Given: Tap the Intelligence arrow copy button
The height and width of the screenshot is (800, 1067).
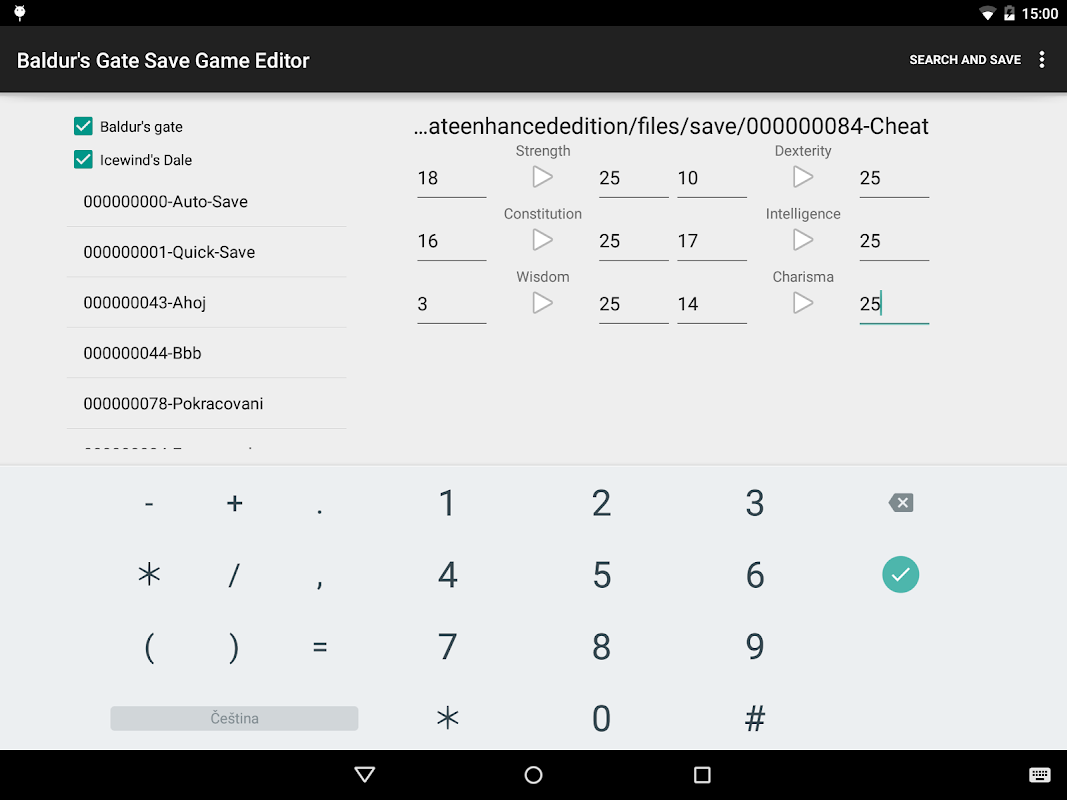Looking at the screenshot, I should coord(803,239).
